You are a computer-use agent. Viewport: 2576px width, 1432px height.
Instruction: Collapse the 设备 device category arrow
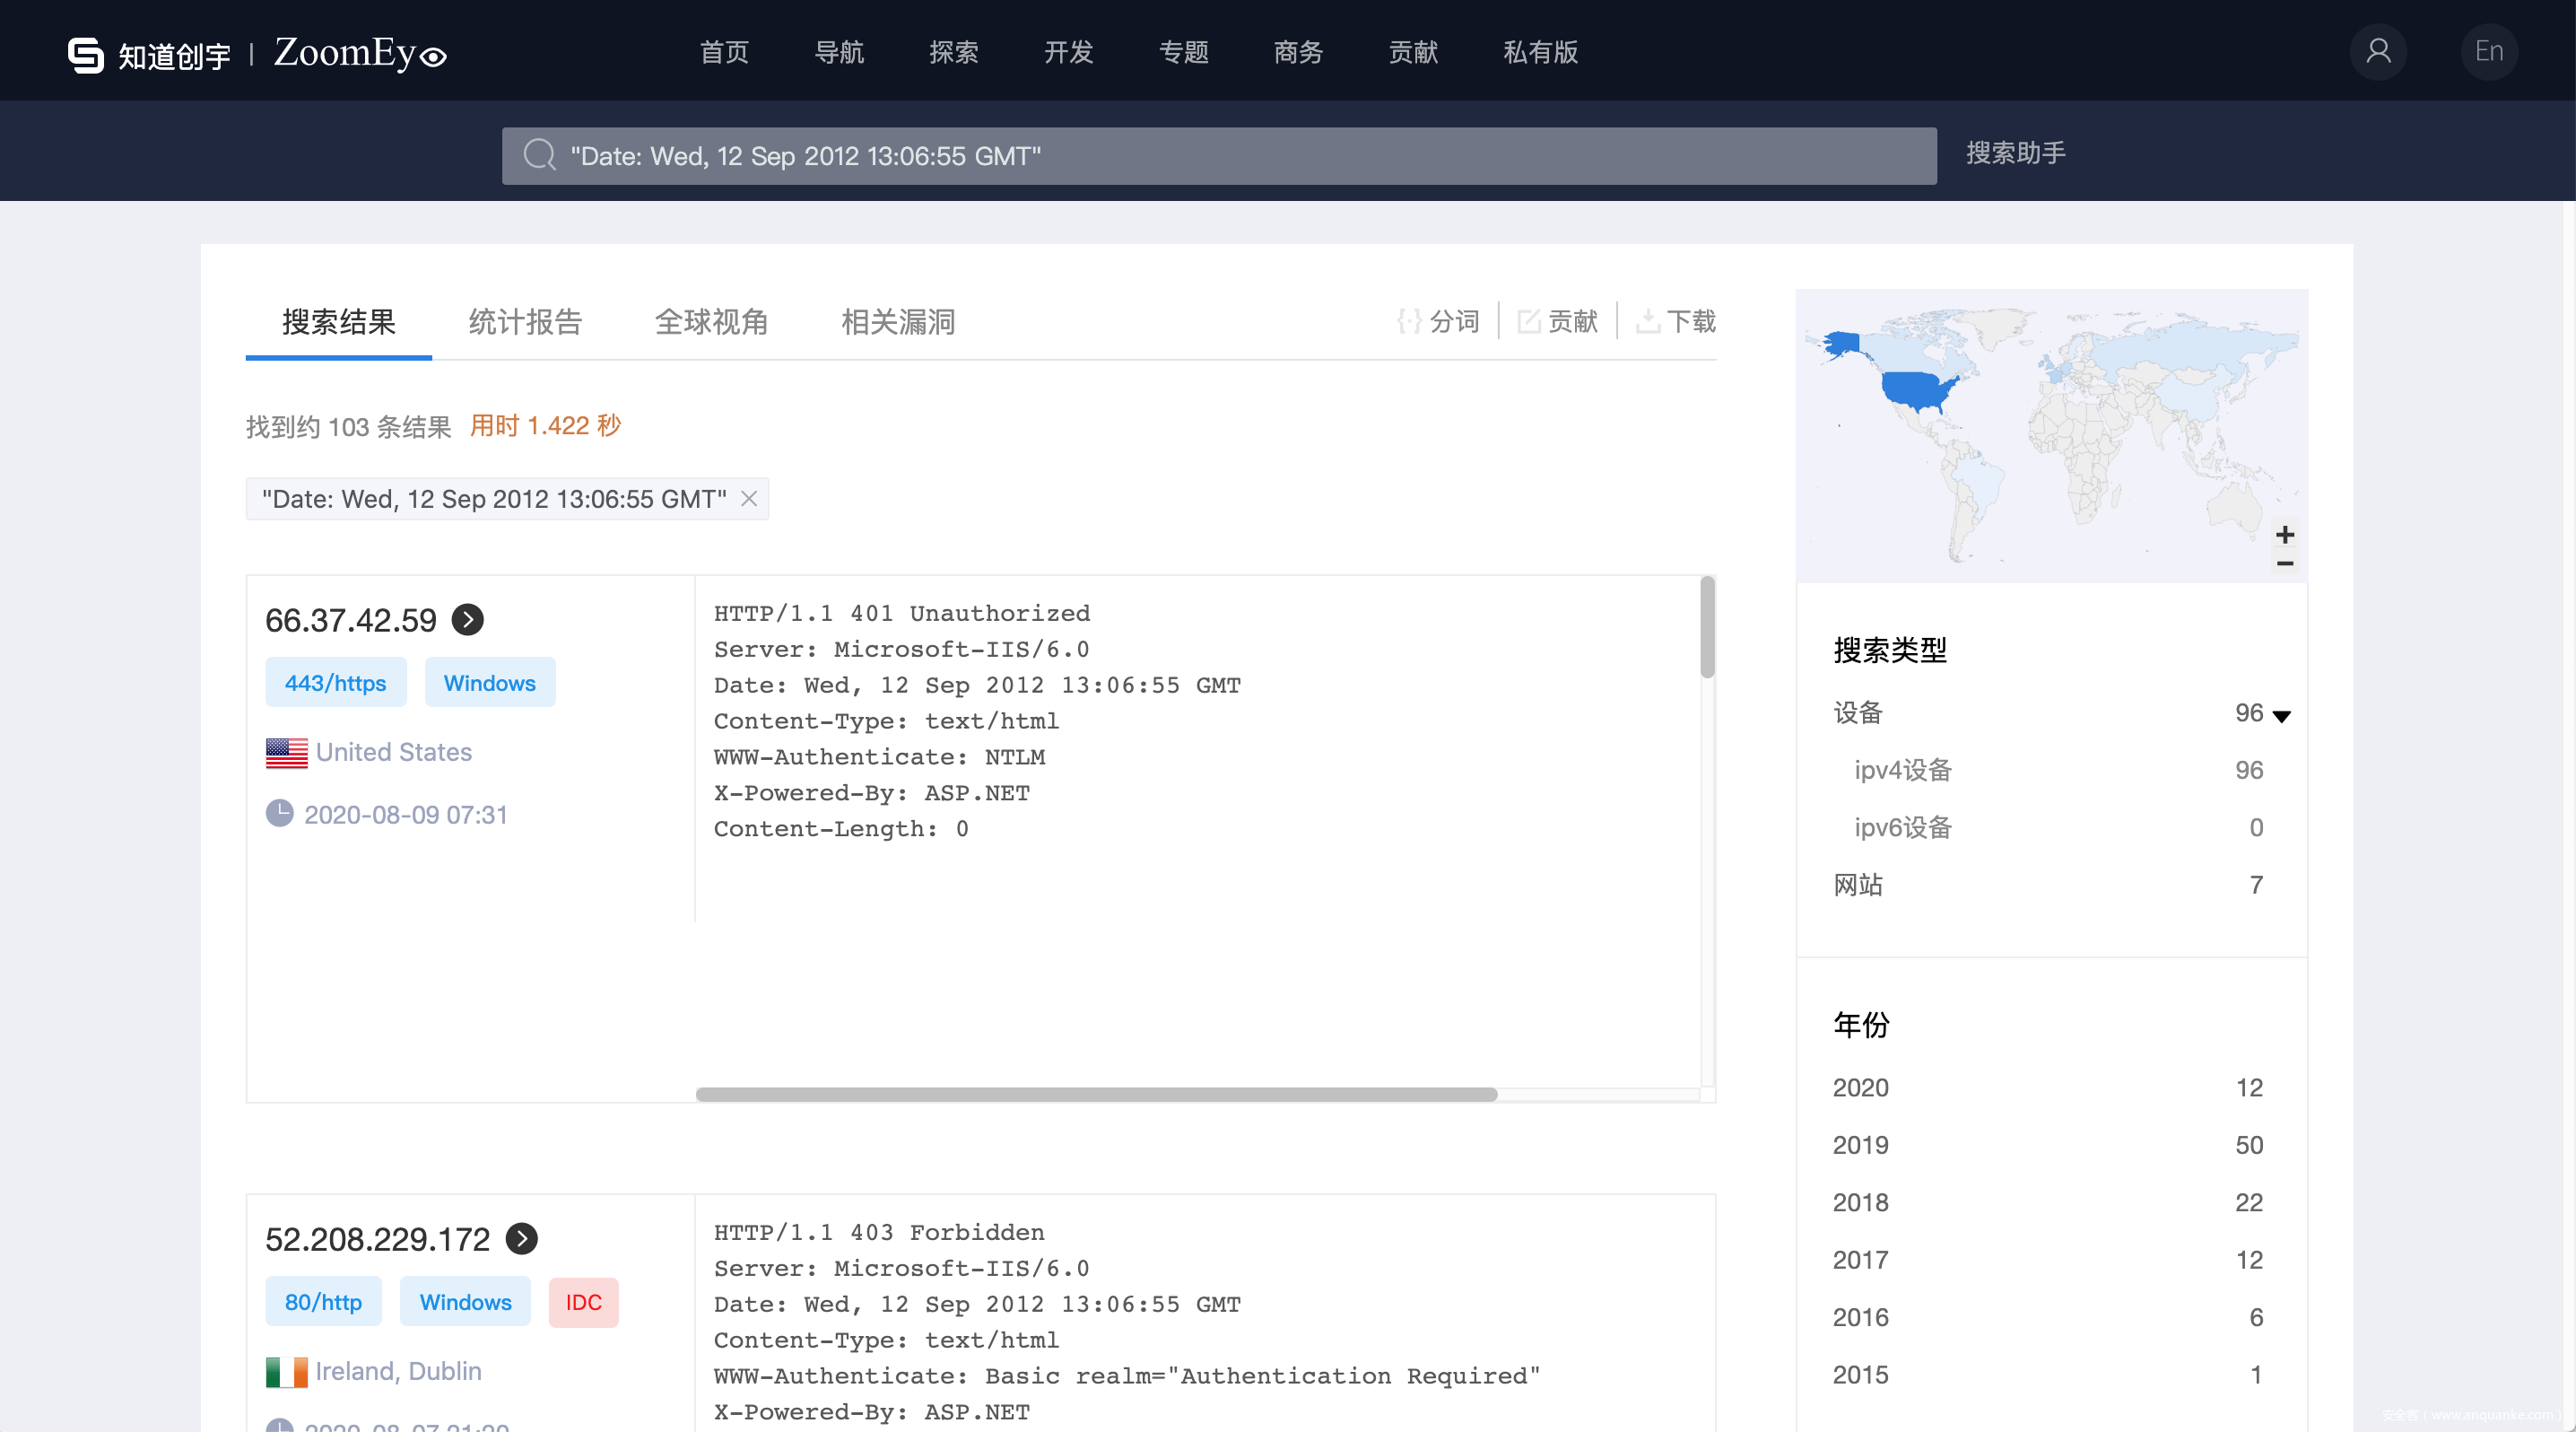tap(2282, 715)
